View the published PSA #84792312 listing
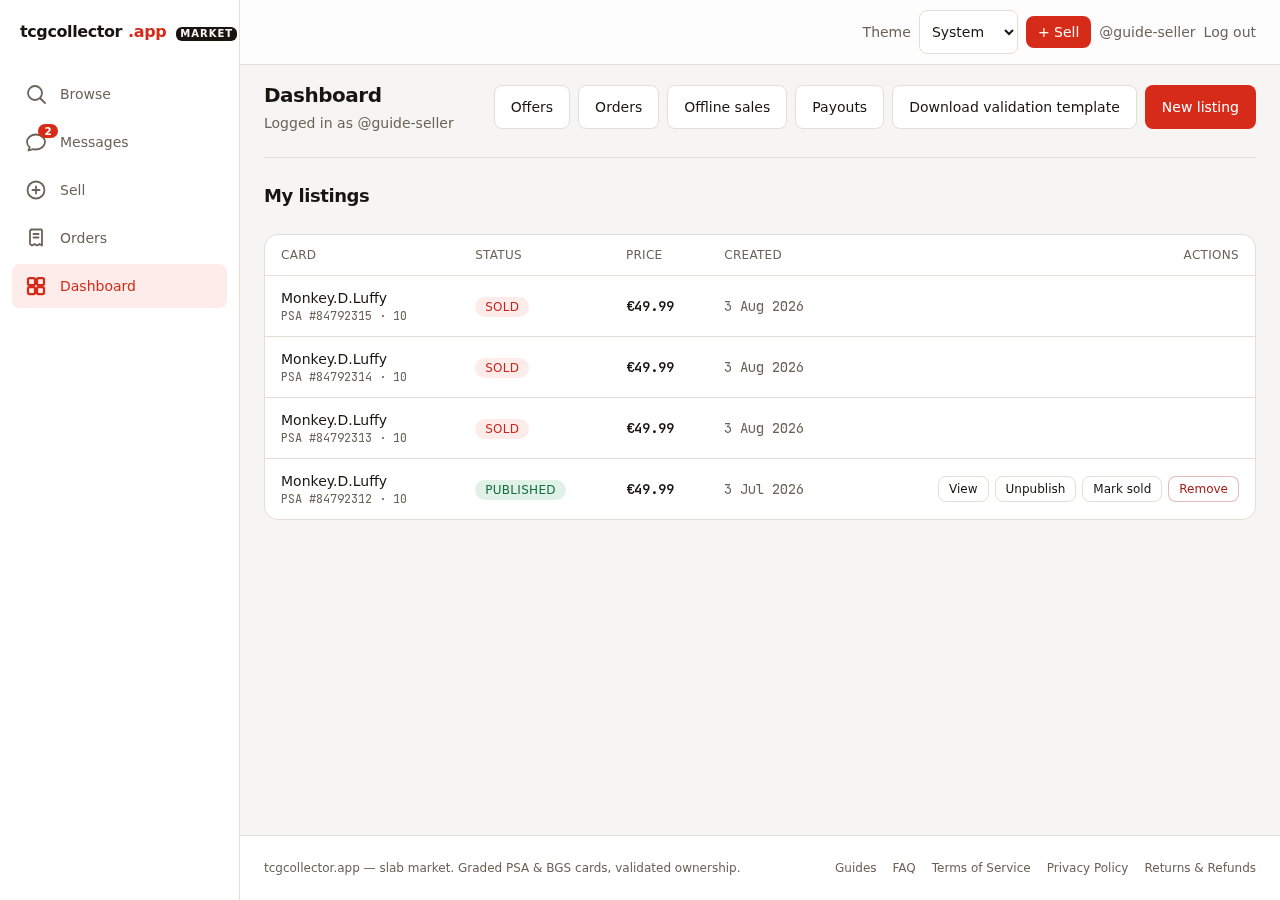The width and height of the screenshot is (1280, 900). click(x=963, y=489)
